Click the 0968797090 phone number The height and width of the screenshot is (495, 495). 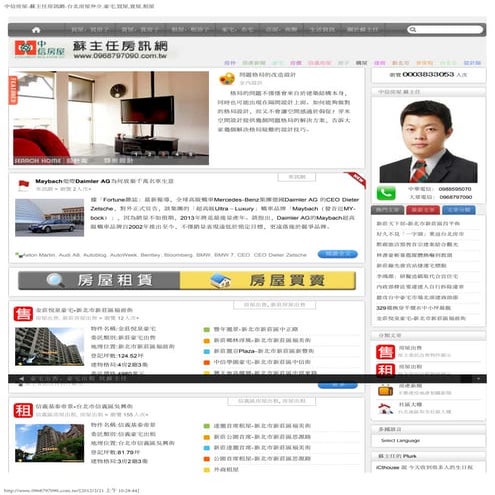(455, 197)
